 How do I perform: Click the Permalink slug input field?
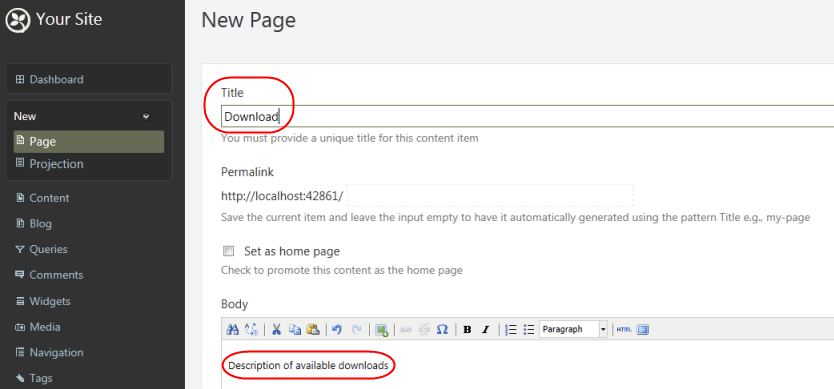(490, 195)
